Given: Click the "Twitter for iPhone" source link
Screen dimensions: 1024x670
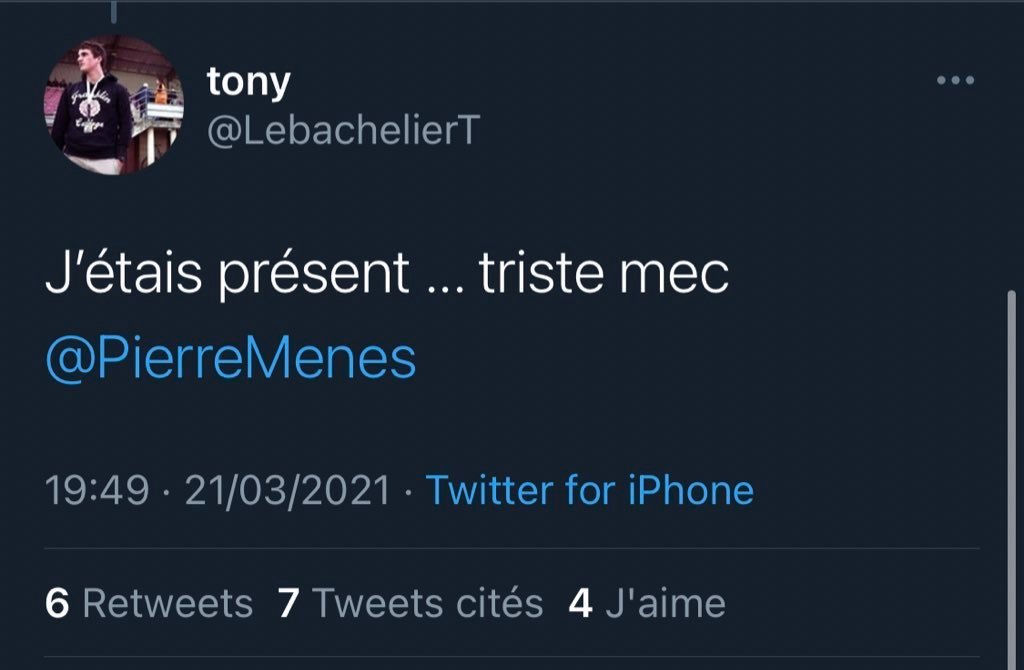Looking at the screenshot, I should click(x=589, y=490).
